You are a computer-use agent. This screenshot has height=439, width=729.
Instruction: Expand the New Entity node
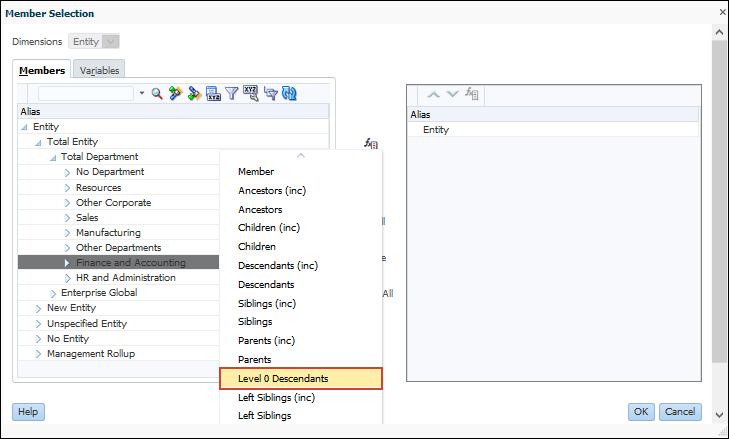tap(38, 308)
